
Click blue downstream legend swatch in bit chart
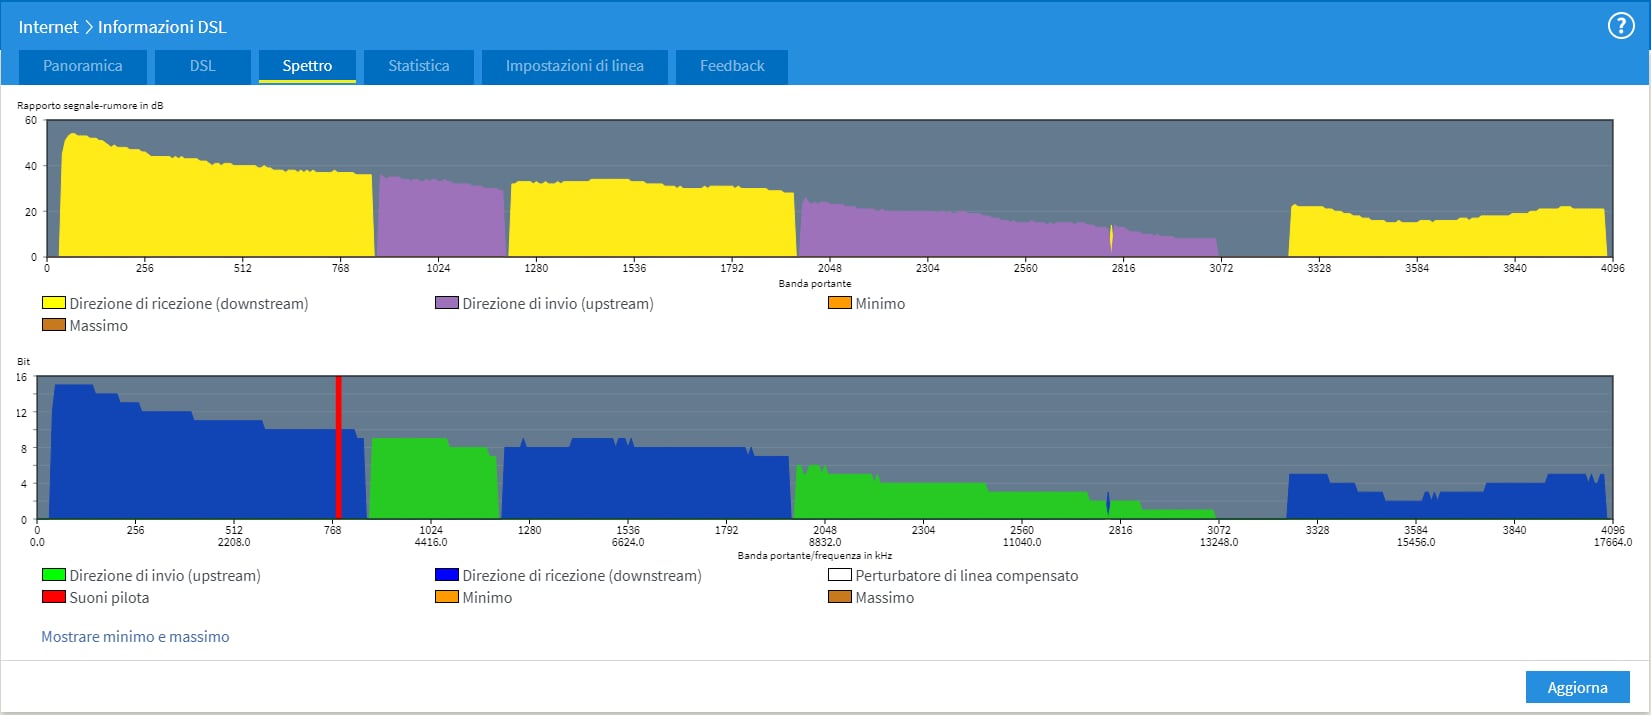pyautogui.click(x=446, y=575)
